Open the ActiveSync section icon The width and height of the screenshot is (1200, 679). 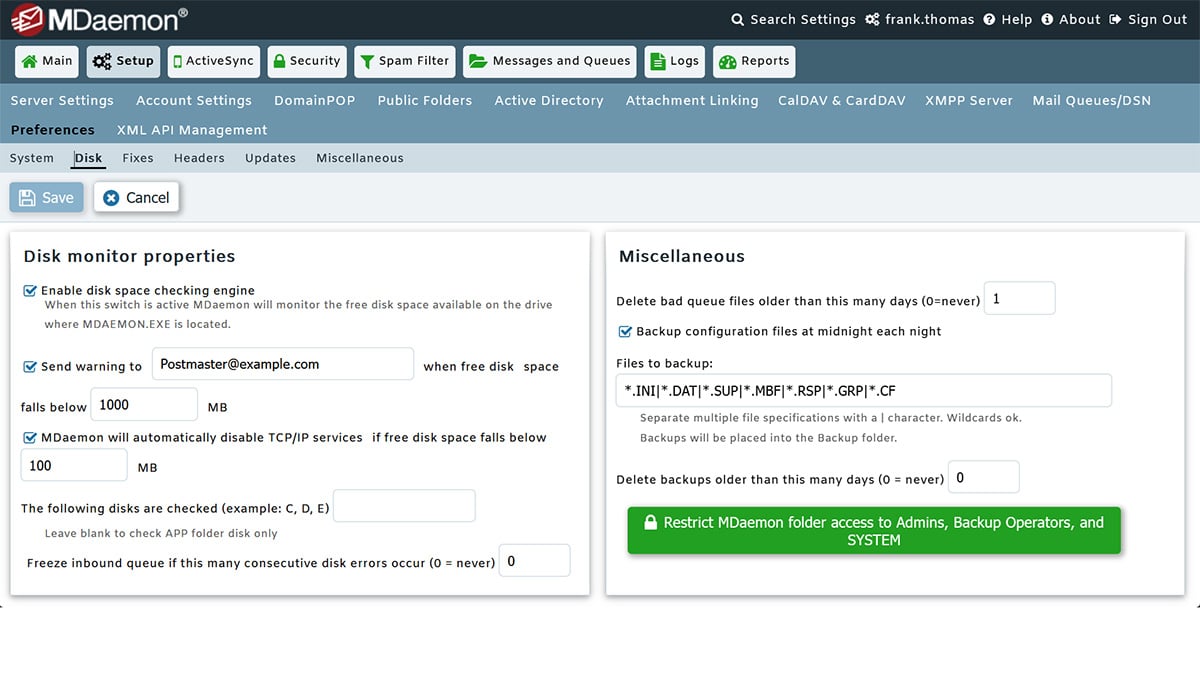[180, 61]
